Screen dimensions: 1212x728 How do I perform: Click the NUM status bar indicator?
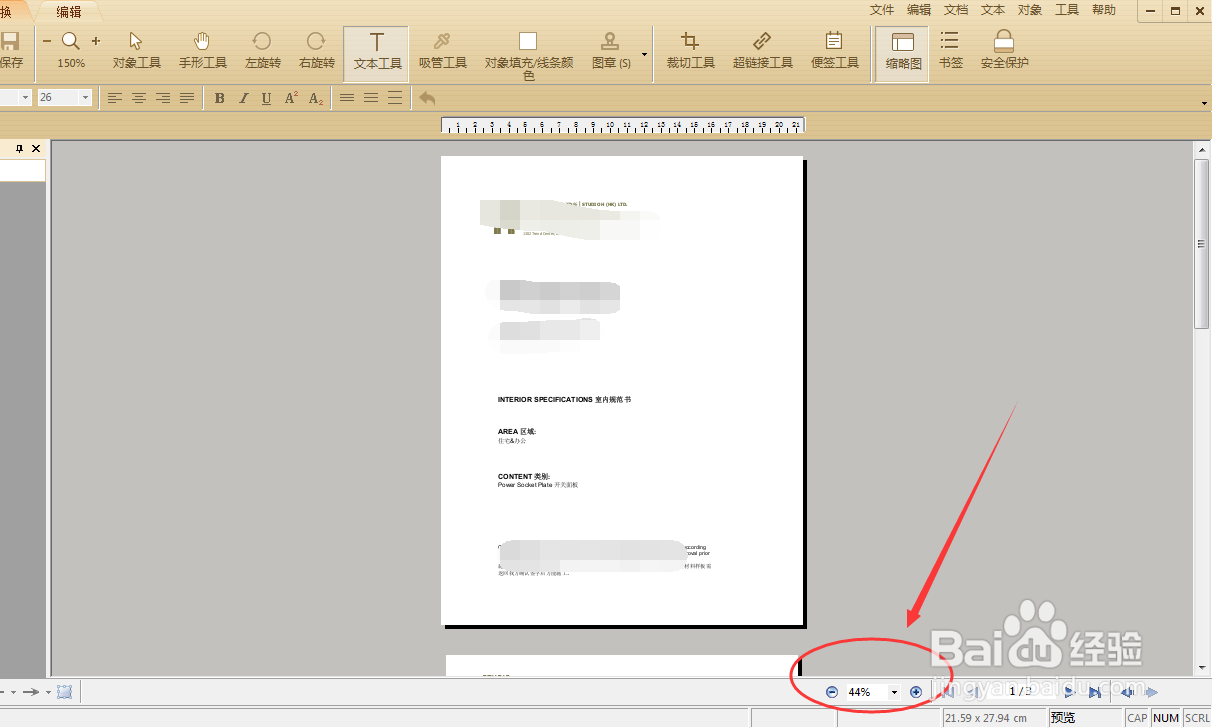[1166, 718]
